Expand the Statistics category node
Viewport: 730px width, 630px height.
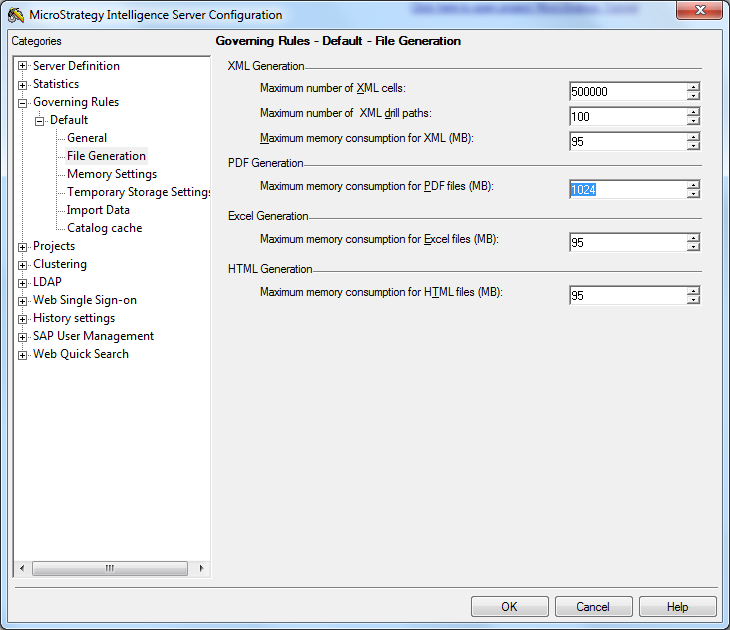(x=23, y=84)
